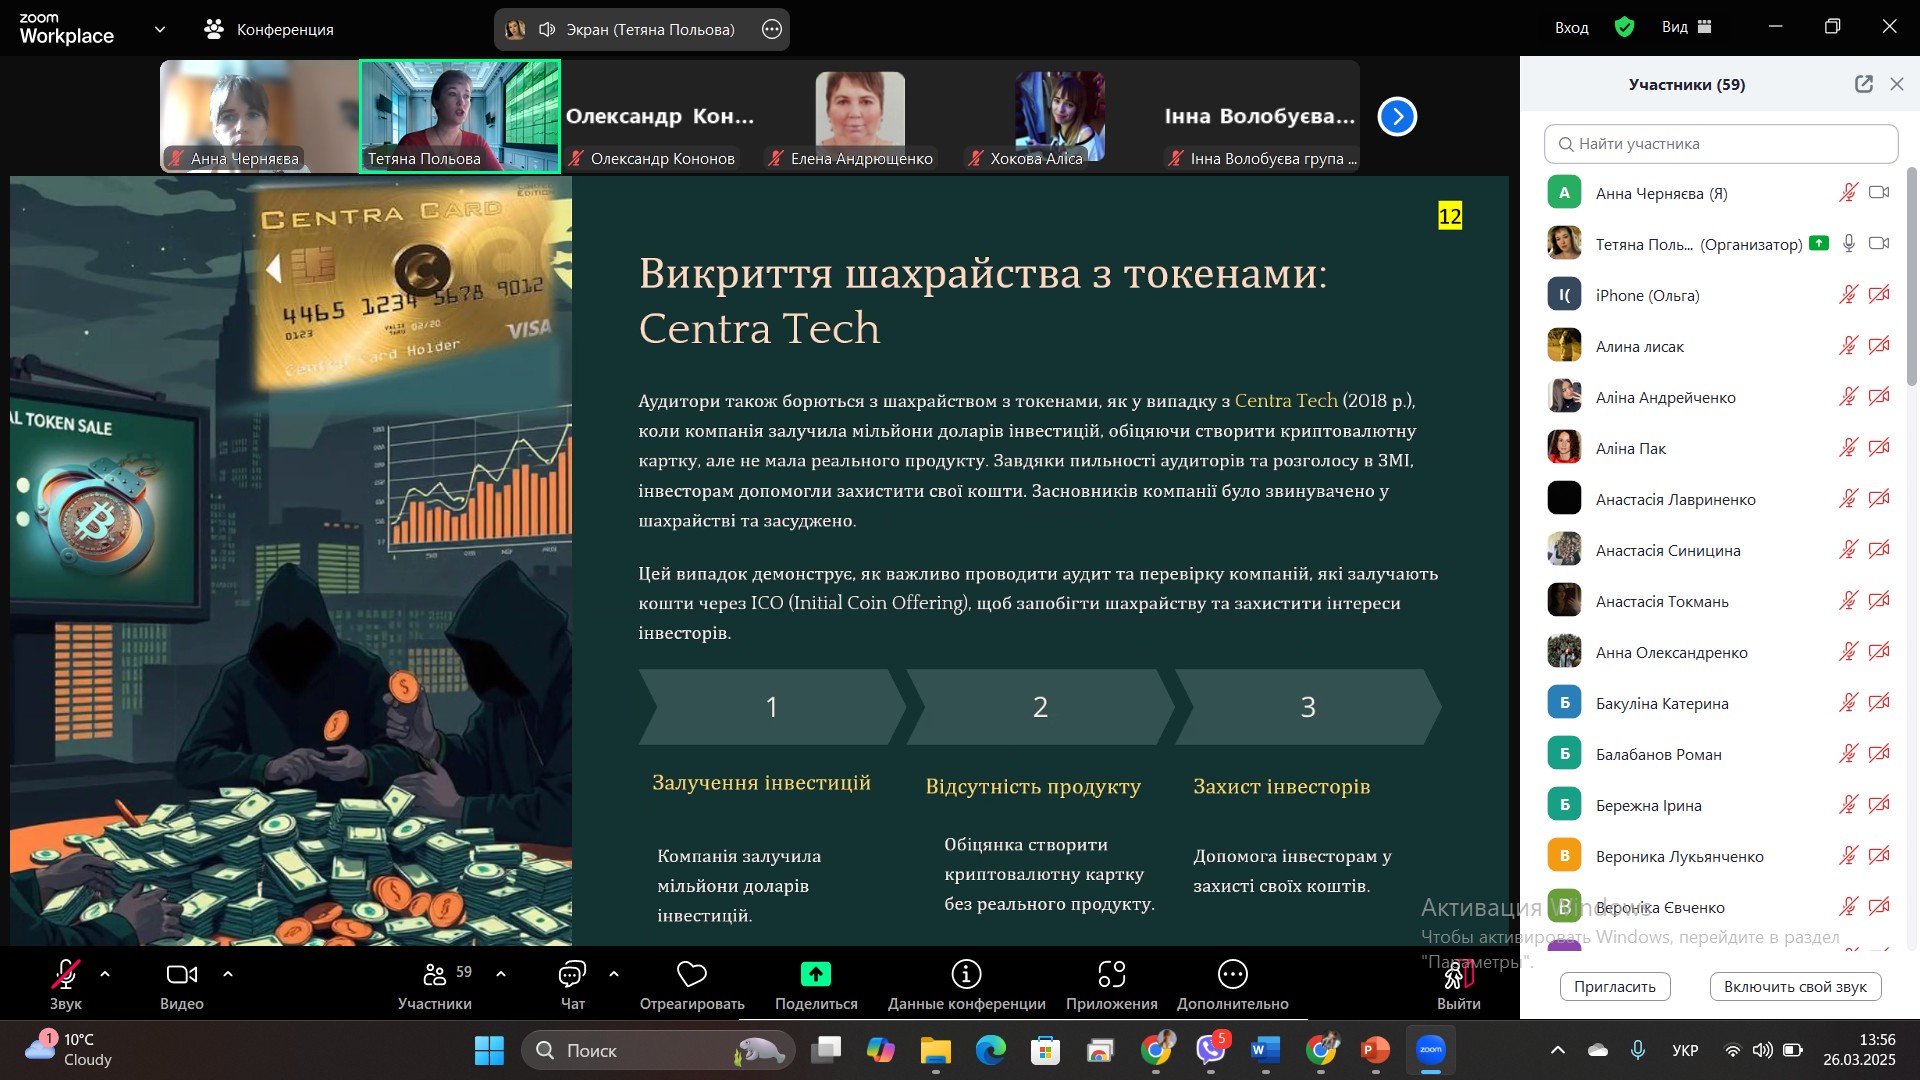The height and width of the screenshot is (1080, 1920).
Task: Click the unmute yourself button in the panel
Action: [x=1794, y=986]
